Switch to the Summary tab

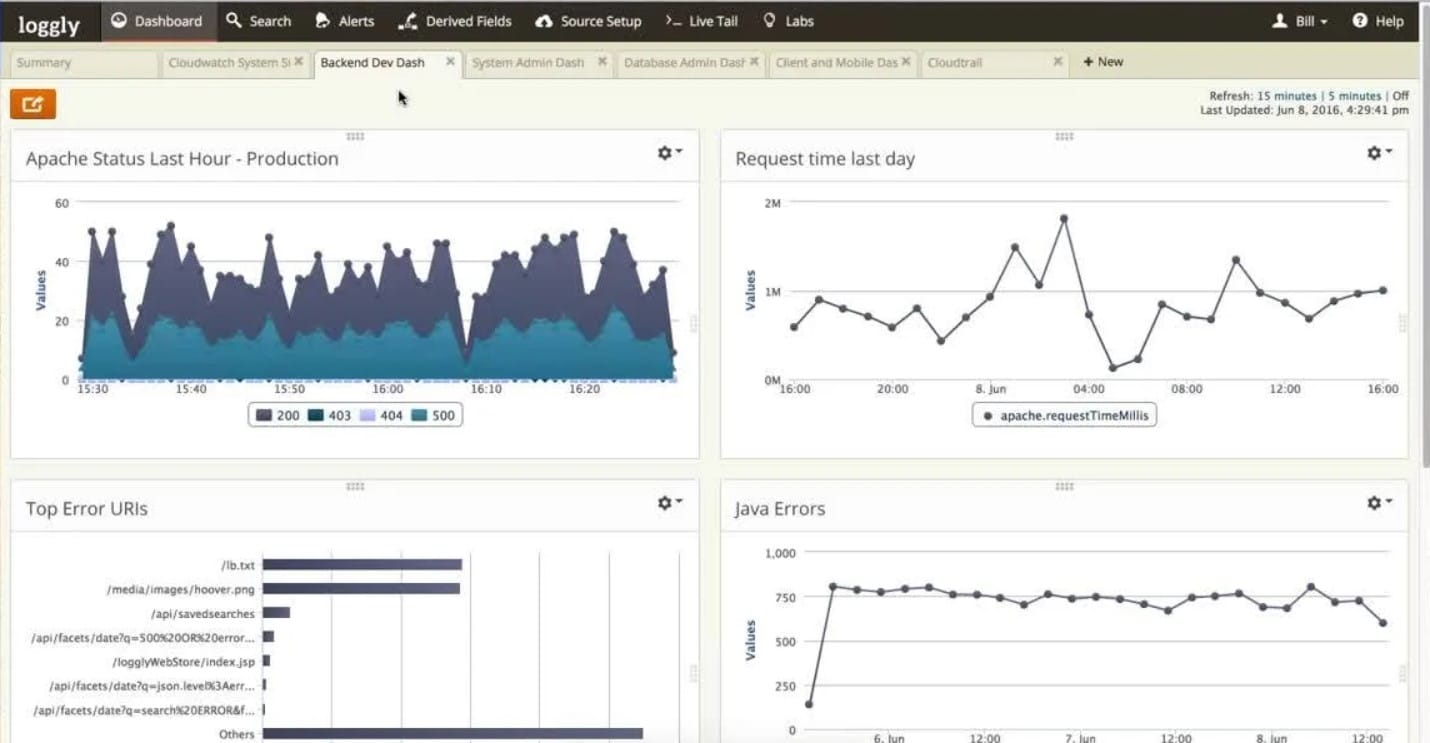[x=84, y=63]
